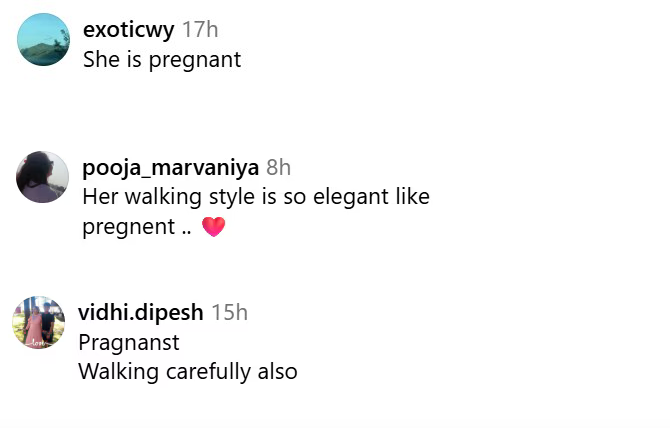Open exoticwy's profile picture

point(44,40)
